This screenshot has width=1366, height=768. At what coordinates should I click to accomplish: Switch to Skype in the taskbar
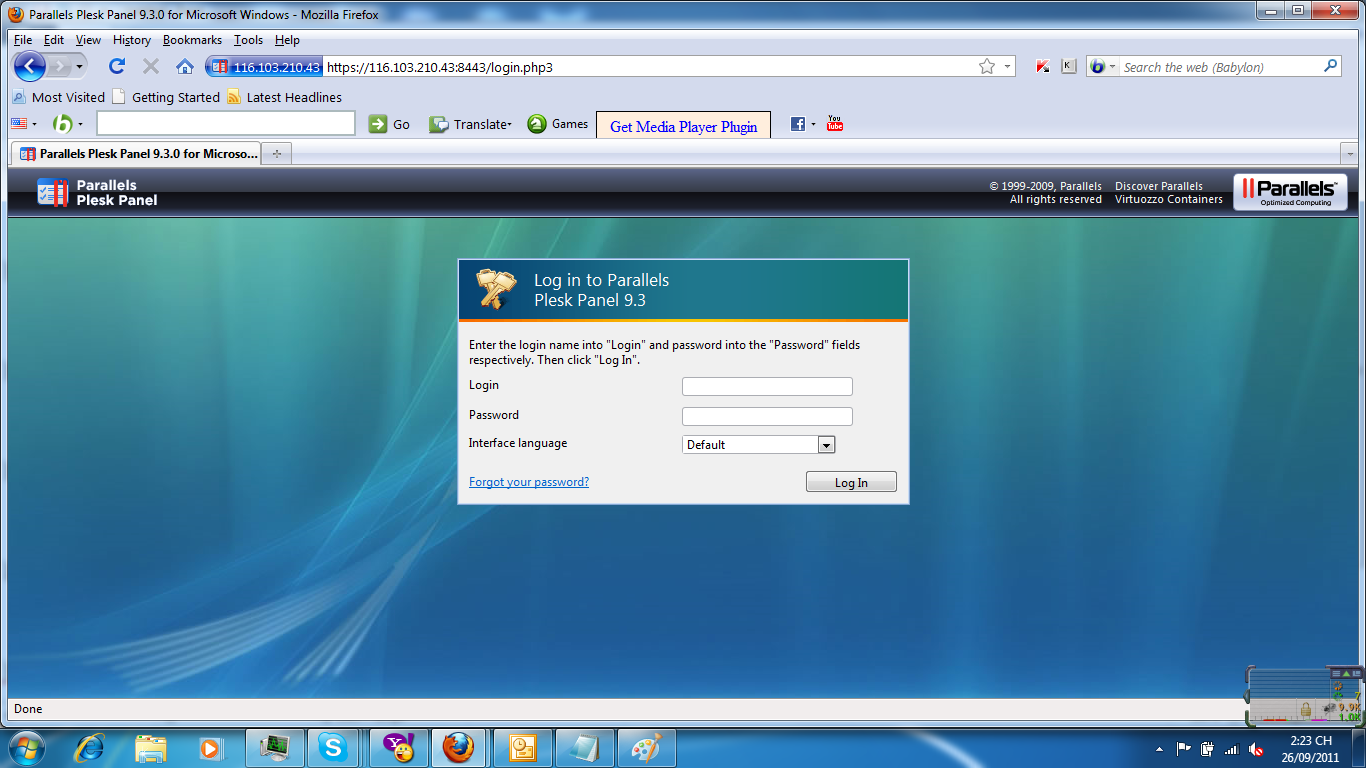(x=334, y=747)
